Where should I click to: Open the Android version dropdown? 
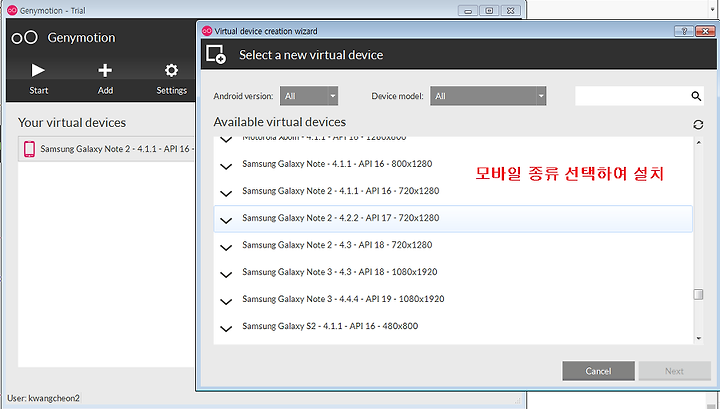(309, 96)
